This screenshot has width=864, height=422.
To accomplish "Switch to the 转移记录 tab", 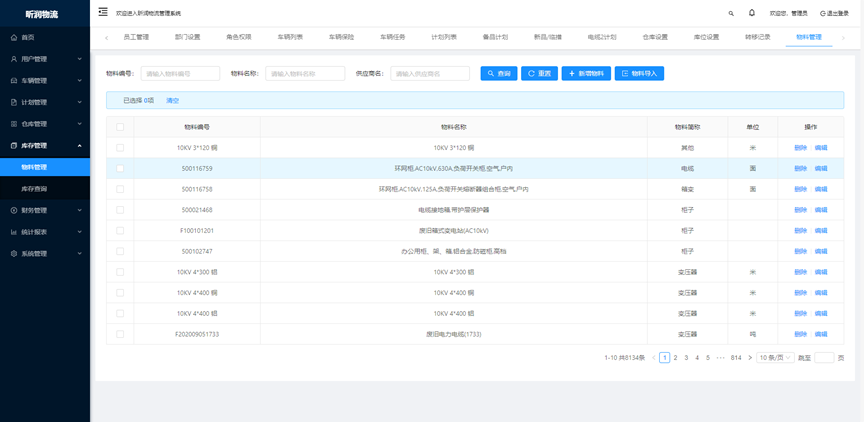I will (x=758, y=37).
